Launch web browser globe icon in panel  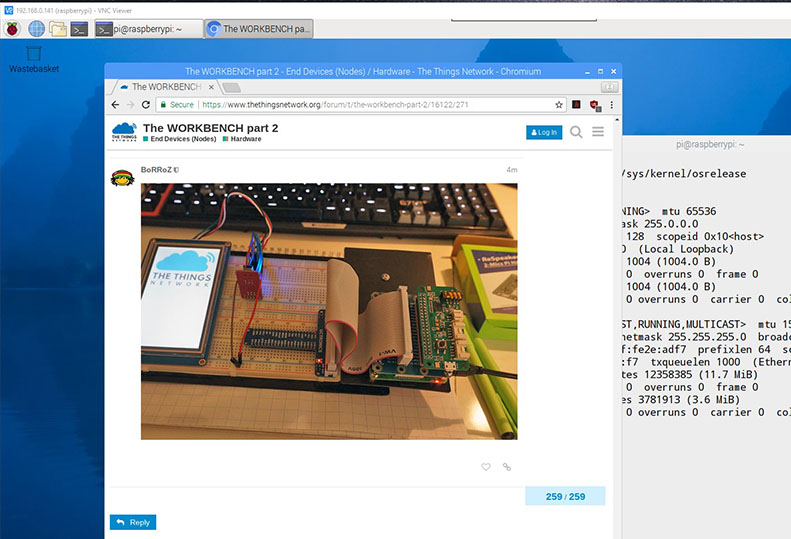36,29
